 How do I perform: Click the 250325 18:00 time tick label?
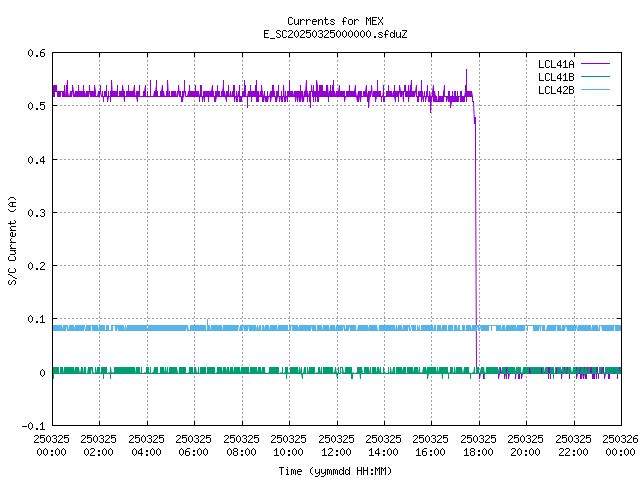click(x=478, y=445)
